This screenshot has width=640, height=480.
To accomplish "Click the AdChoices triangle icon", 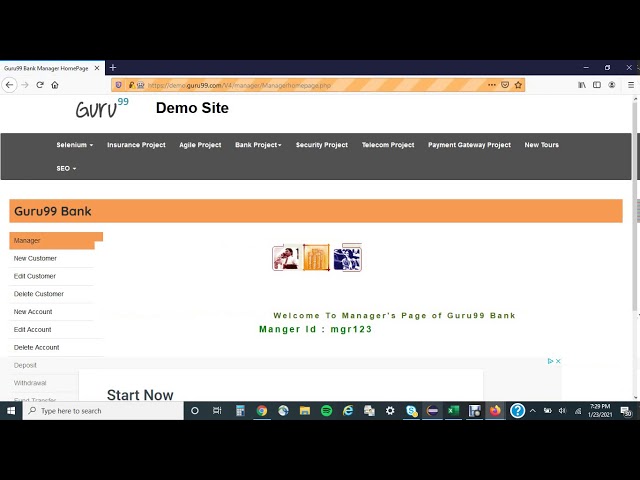I will 551,361.
